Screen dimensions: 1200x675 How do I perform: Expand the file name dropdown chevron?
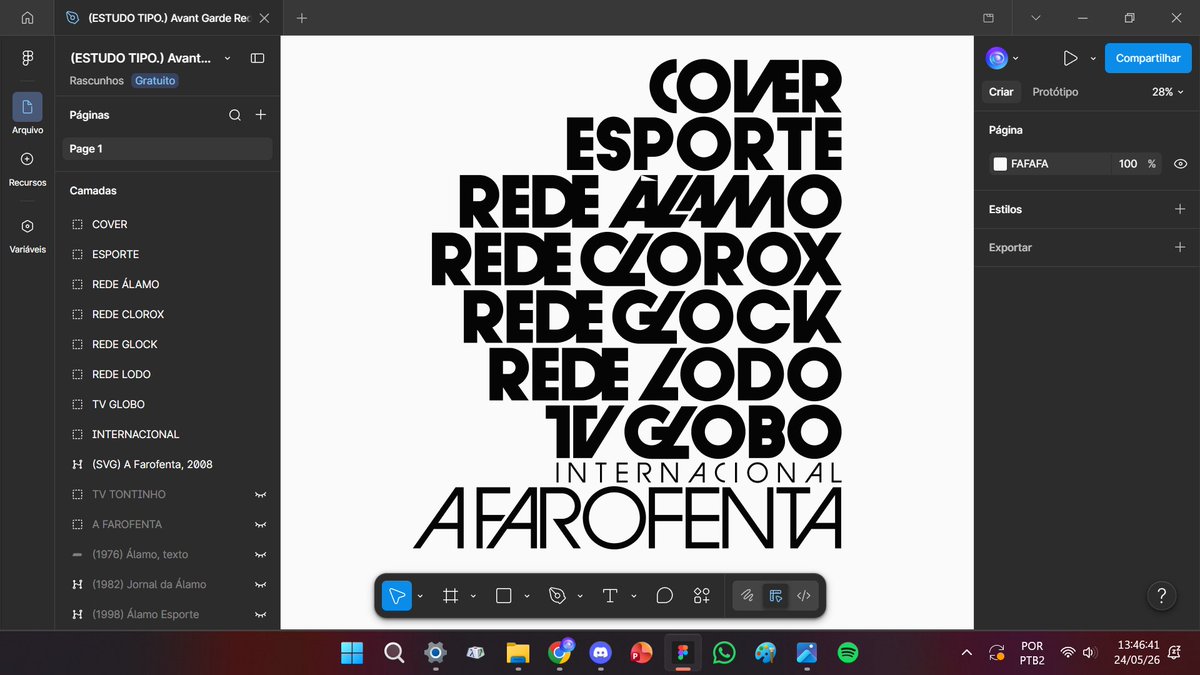click(x=227, y=58)
